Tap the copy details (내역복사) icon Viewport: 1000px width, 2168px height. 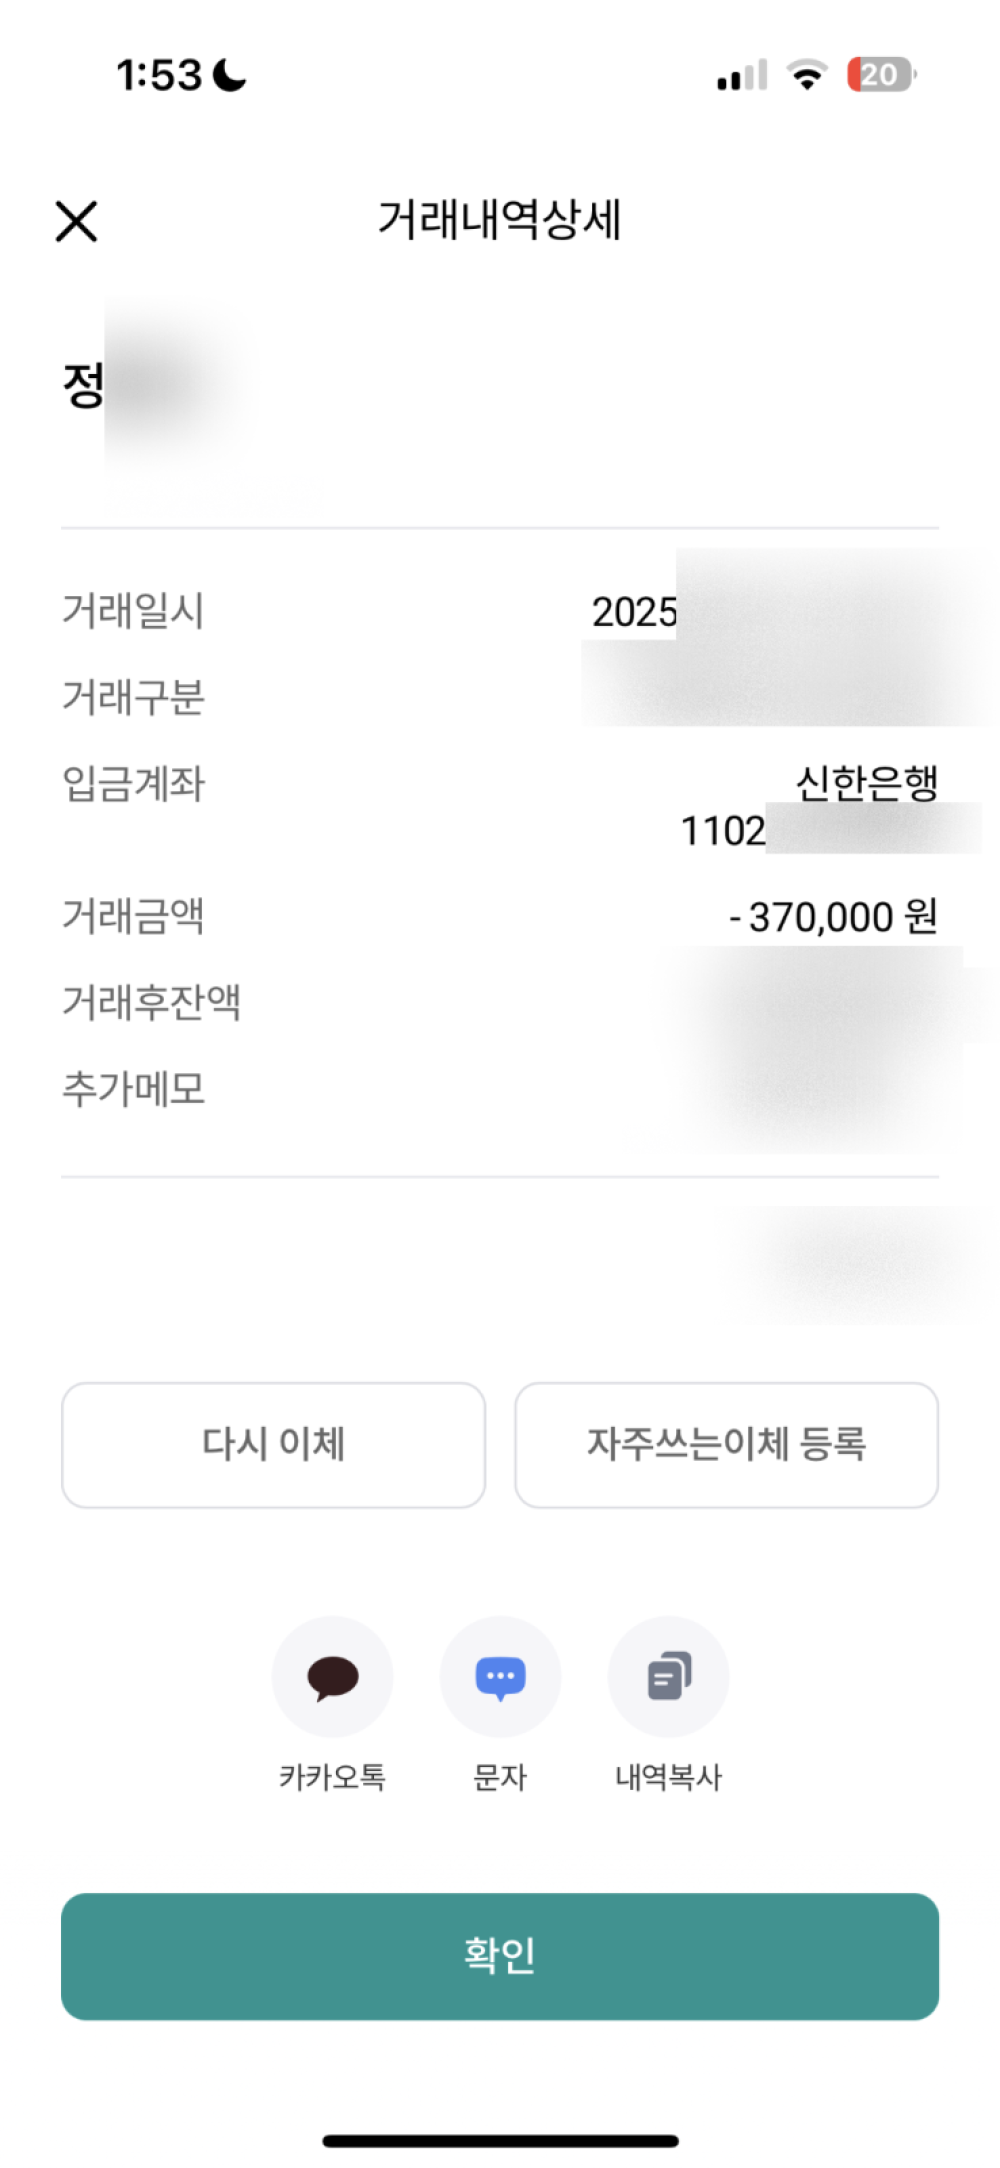[x=668, y=1676]
